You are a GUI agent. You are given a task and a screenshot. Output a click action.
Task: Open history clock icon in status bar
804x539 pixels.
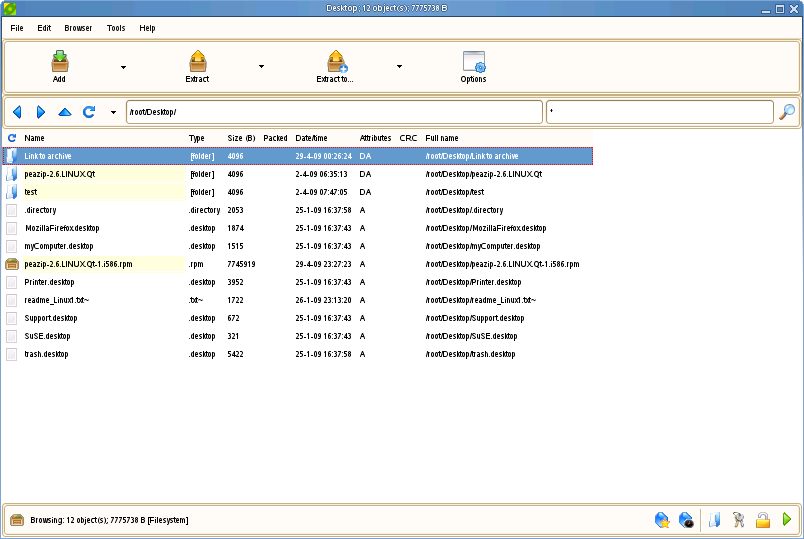coord(686,520)
